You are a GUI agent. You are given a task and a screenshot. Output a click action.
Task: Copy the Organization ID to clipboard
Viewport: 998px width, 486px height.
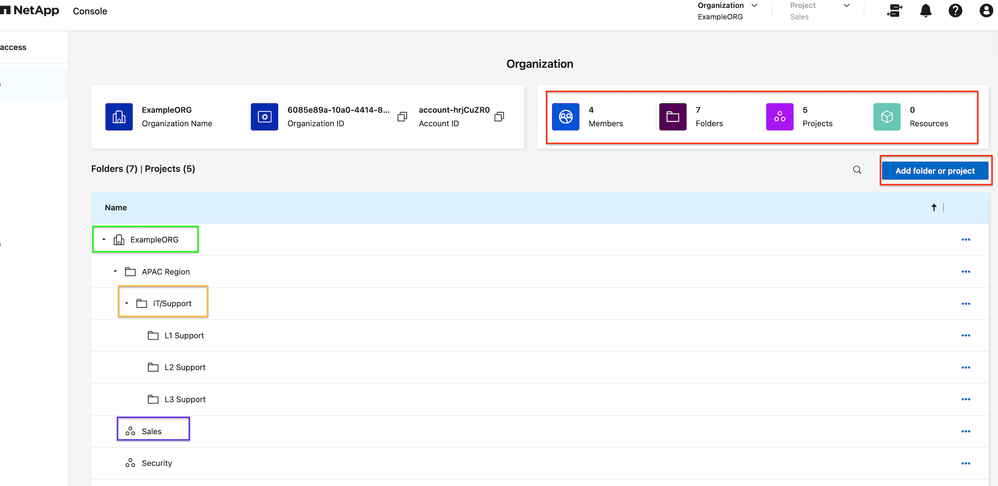coord(402,117)
